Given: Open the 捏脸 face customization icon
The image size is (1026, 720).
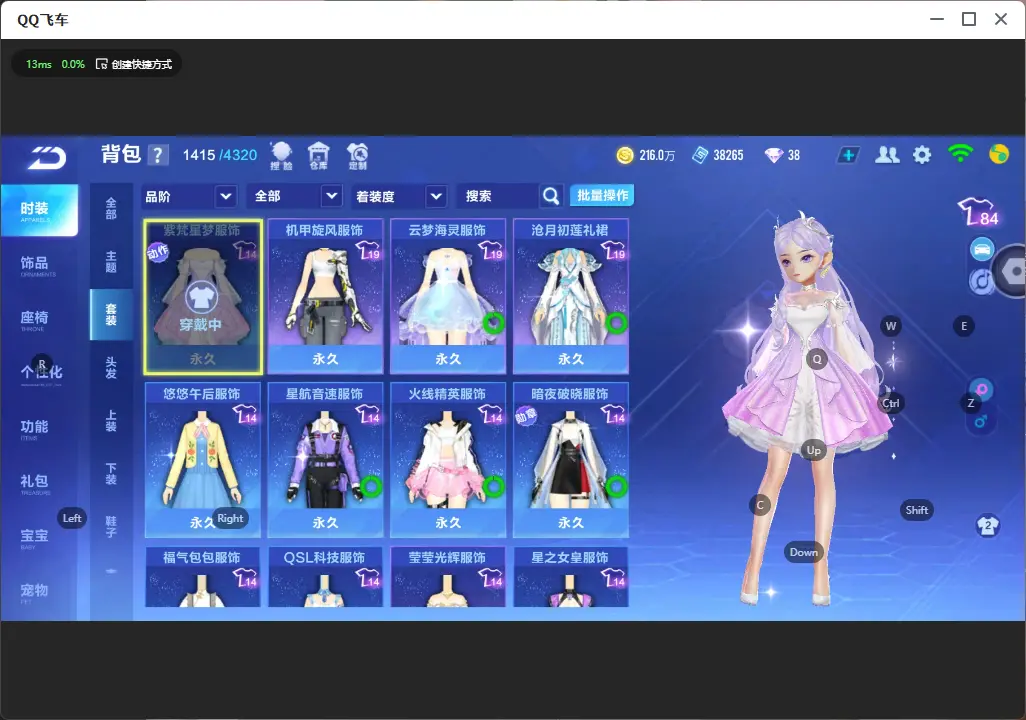Looking at the screenshot, I should coord(281,155).
